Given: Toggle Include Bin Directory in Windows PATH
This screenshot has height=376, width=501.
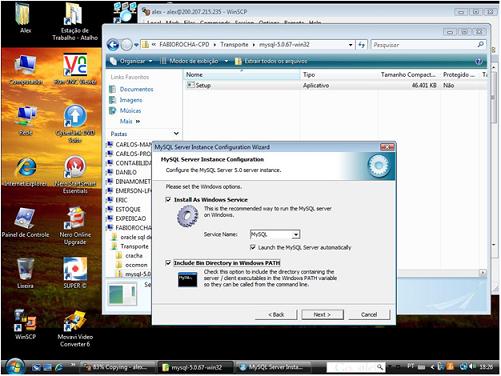Looking at the screenshot, I should 168,263.
